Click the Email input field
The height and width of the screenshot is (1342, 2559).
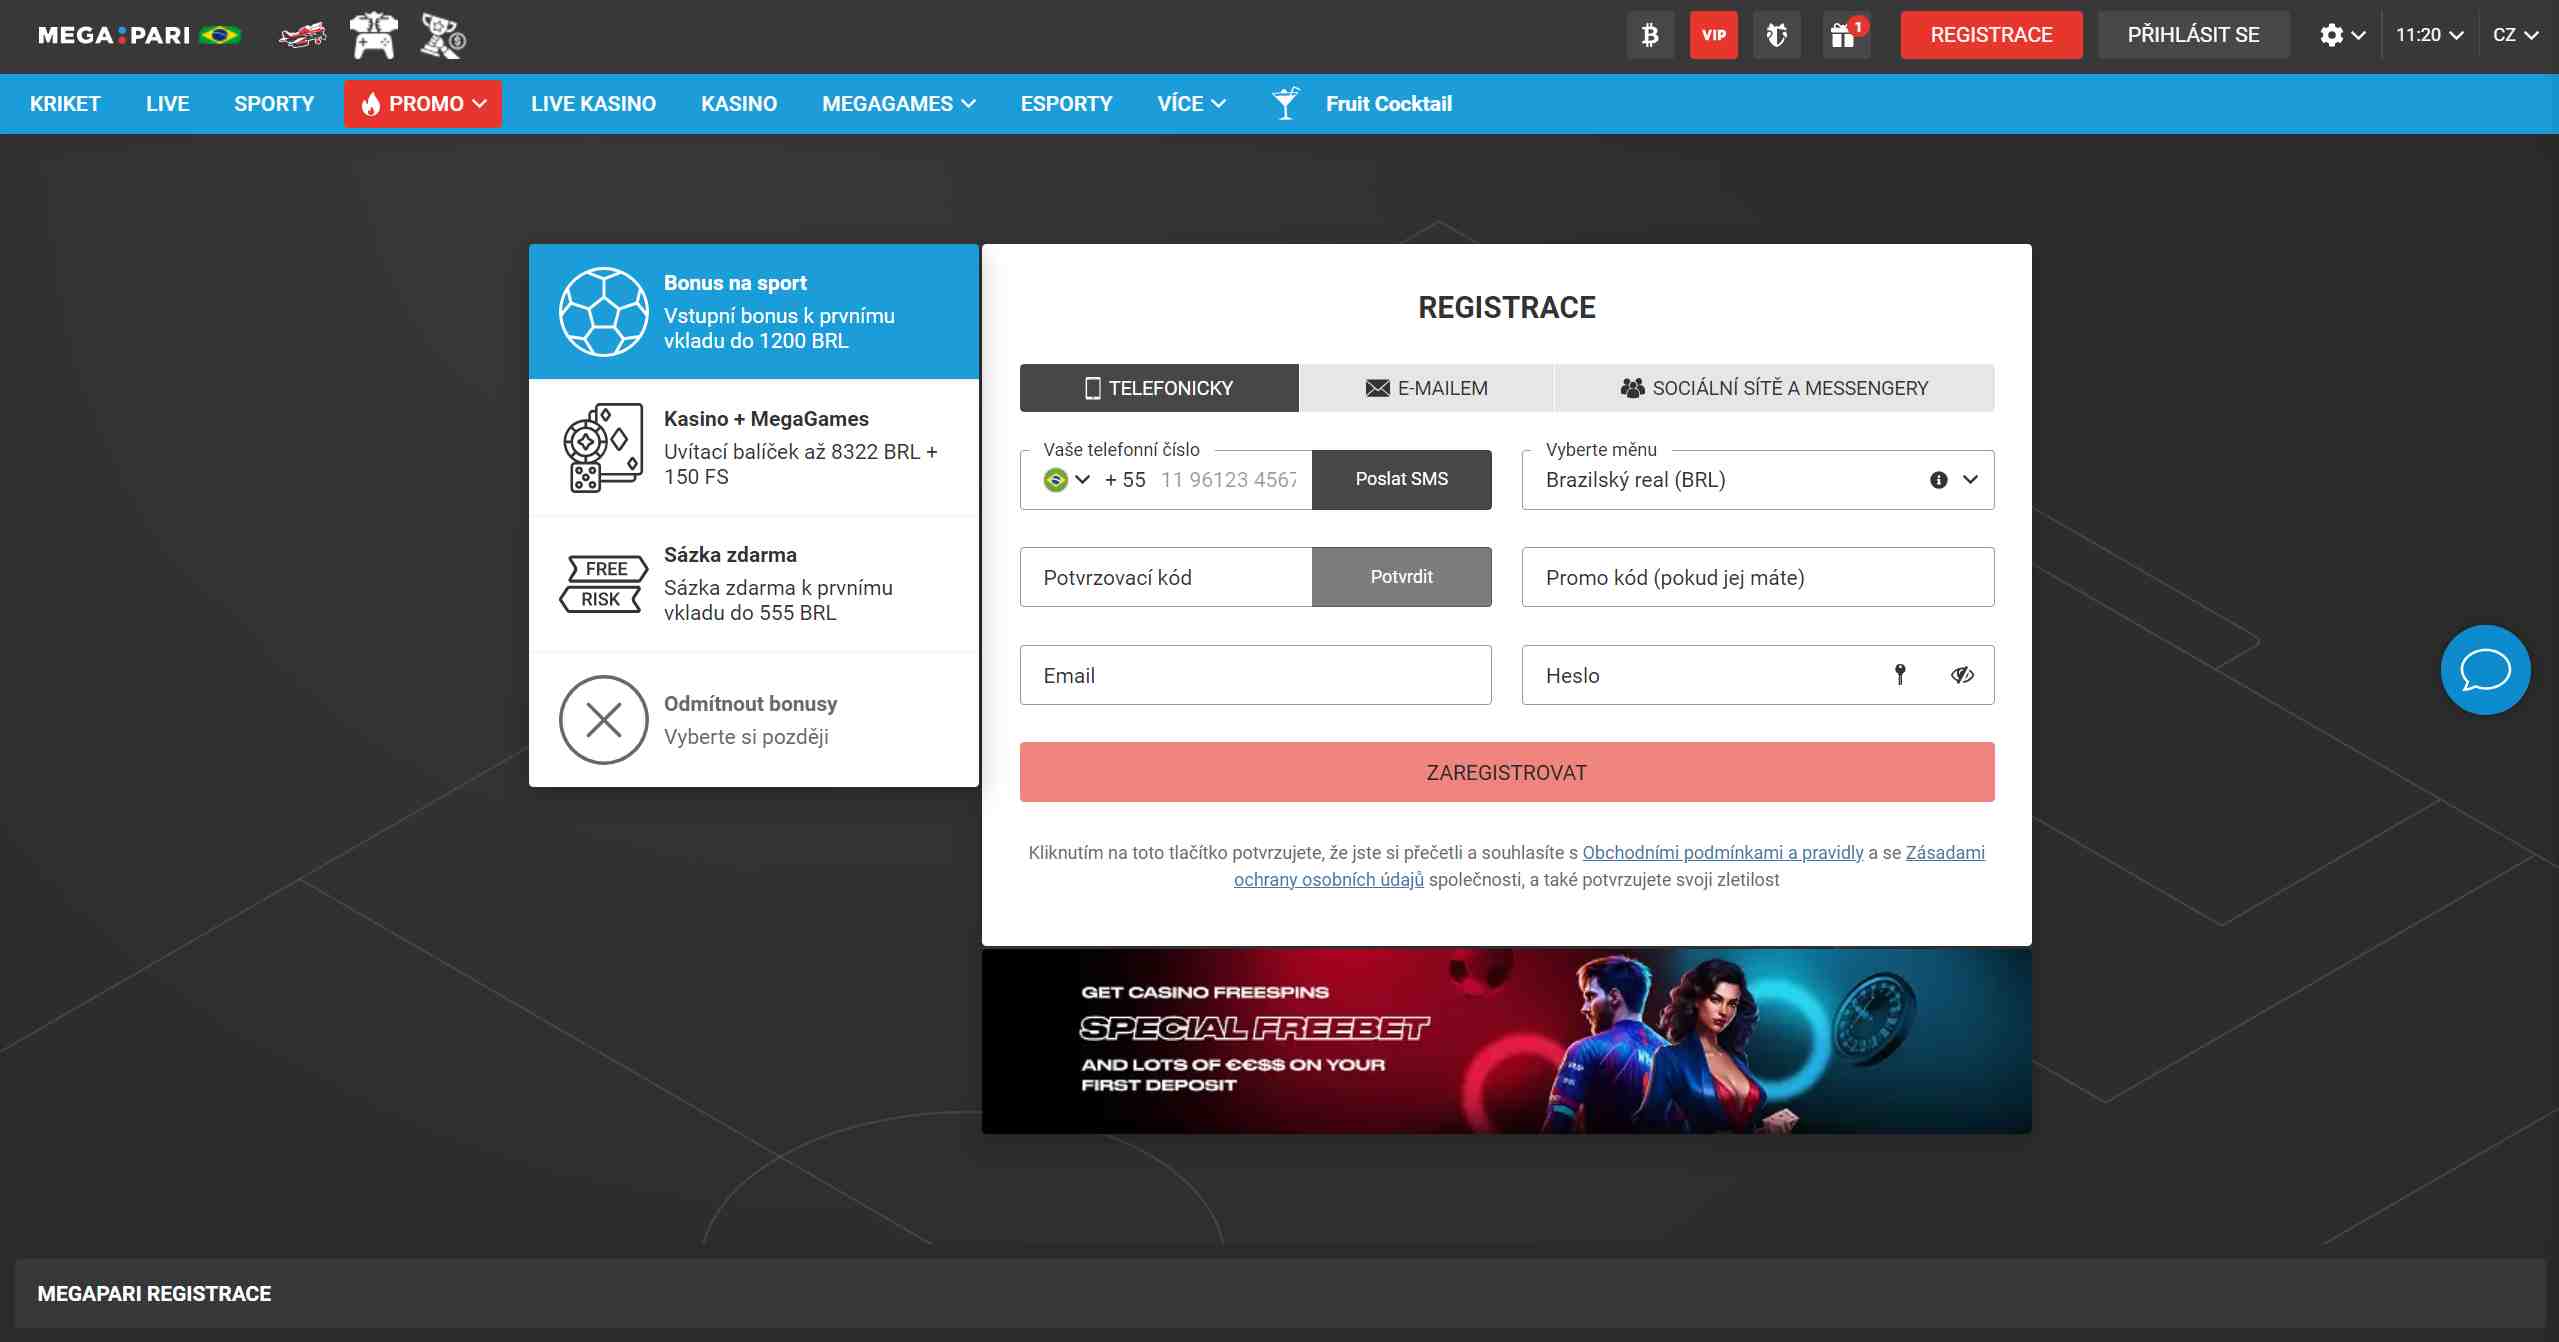1255,675
